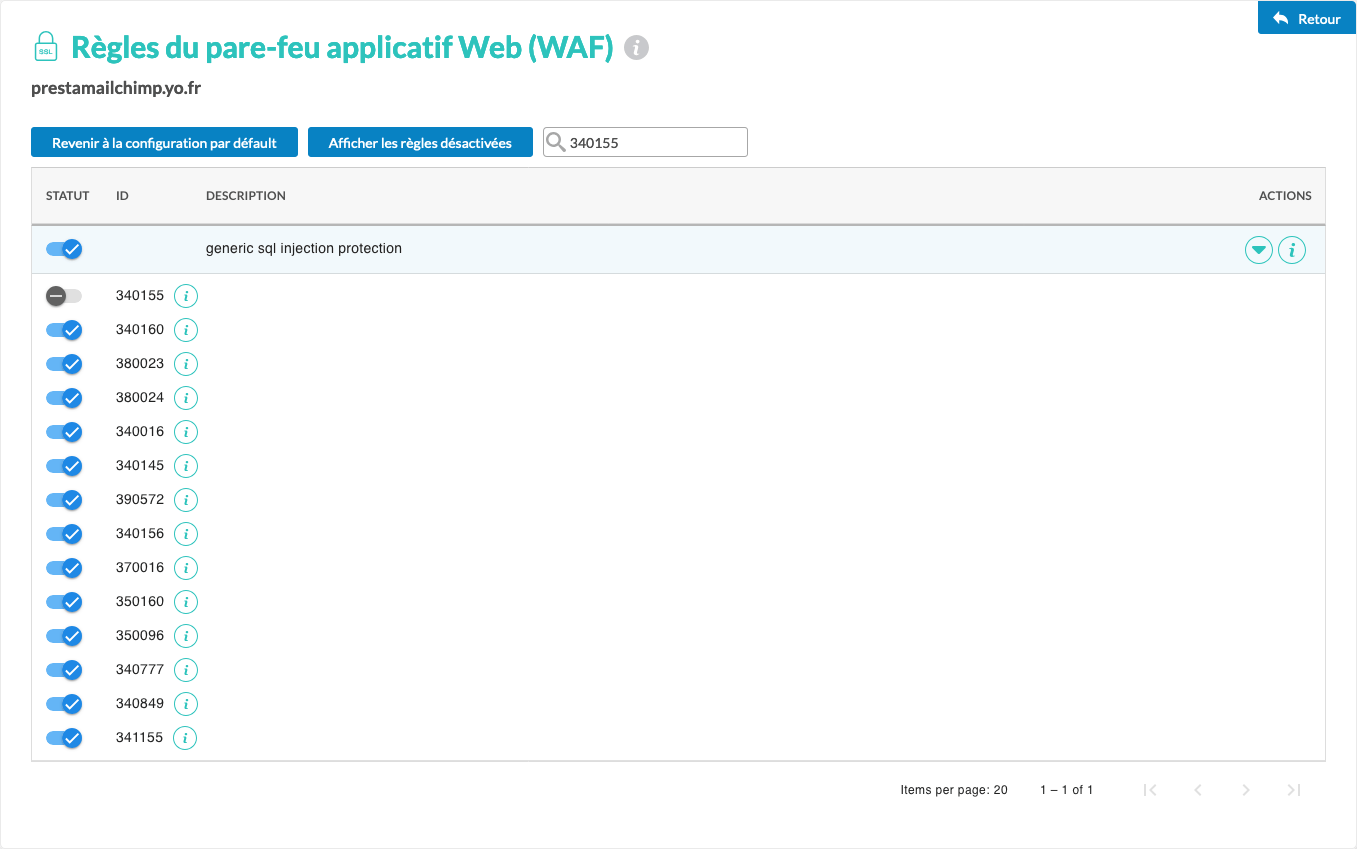Open info for rule 340145
The height and width of the screenshot is (849, 1357).
point(186,466)
